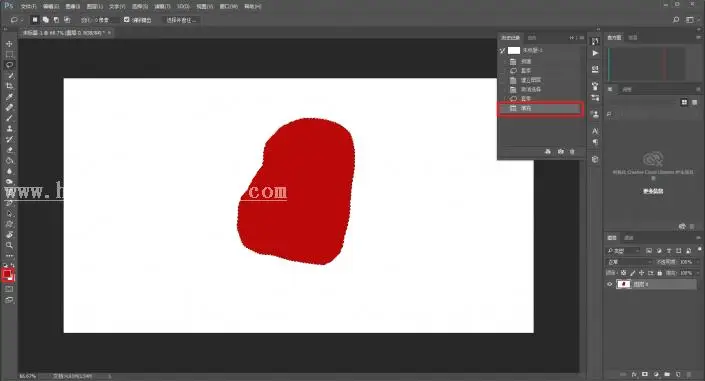This screenshot has width=705, height=381.
Task: Select the Eraser tool
Action: click(x=9, y=150)
